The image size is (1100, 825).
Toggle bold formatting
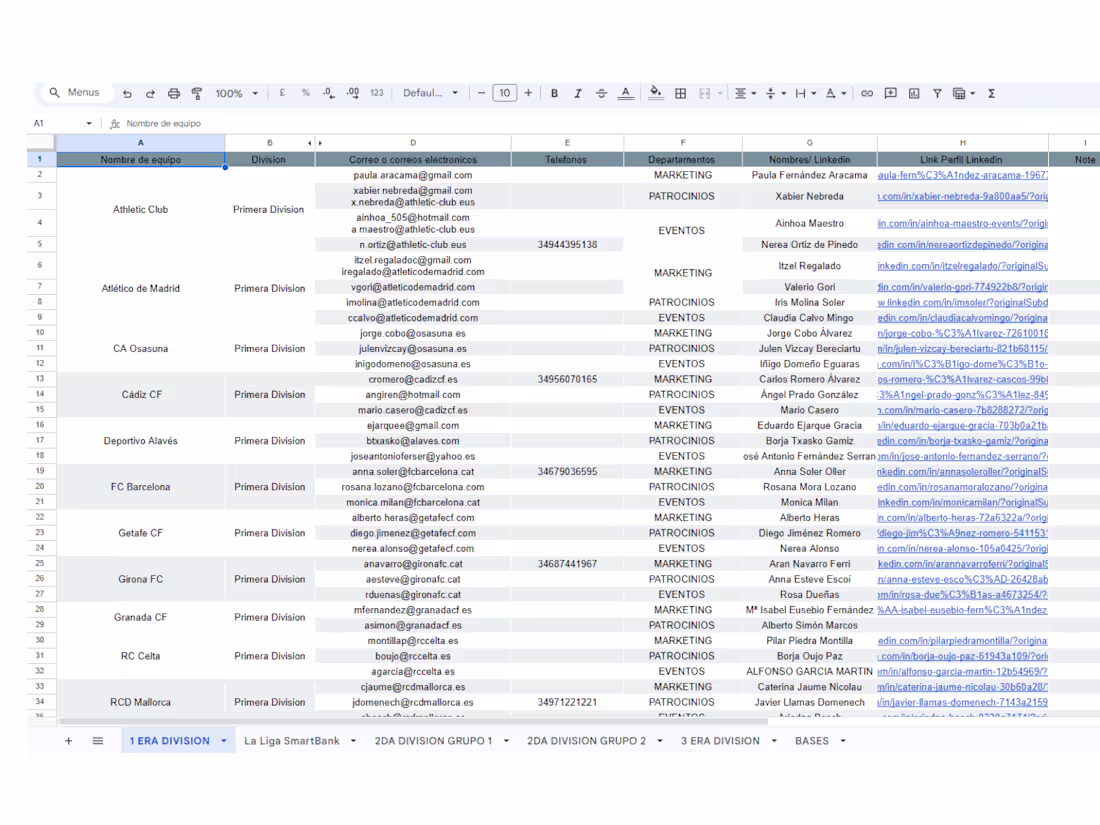[x=554, y=93]
